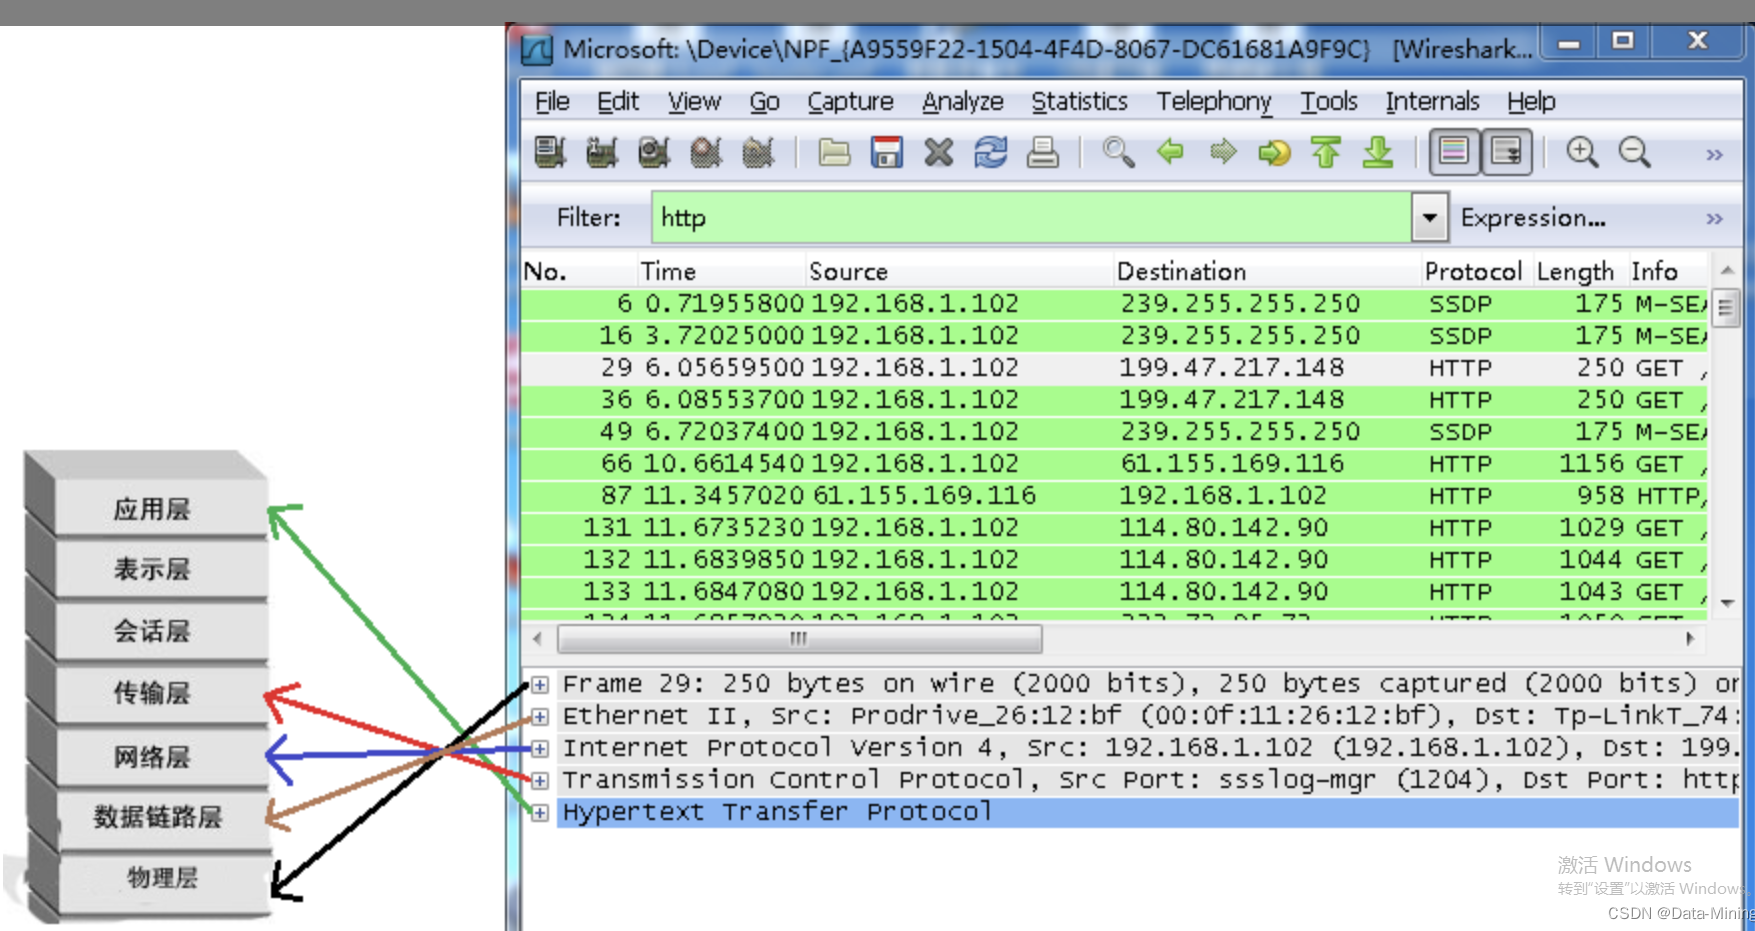1755x931 pixels.
Task: Open the Find Packet magnifier tool
Action: pyautogui.click(x=1119, y=152)
